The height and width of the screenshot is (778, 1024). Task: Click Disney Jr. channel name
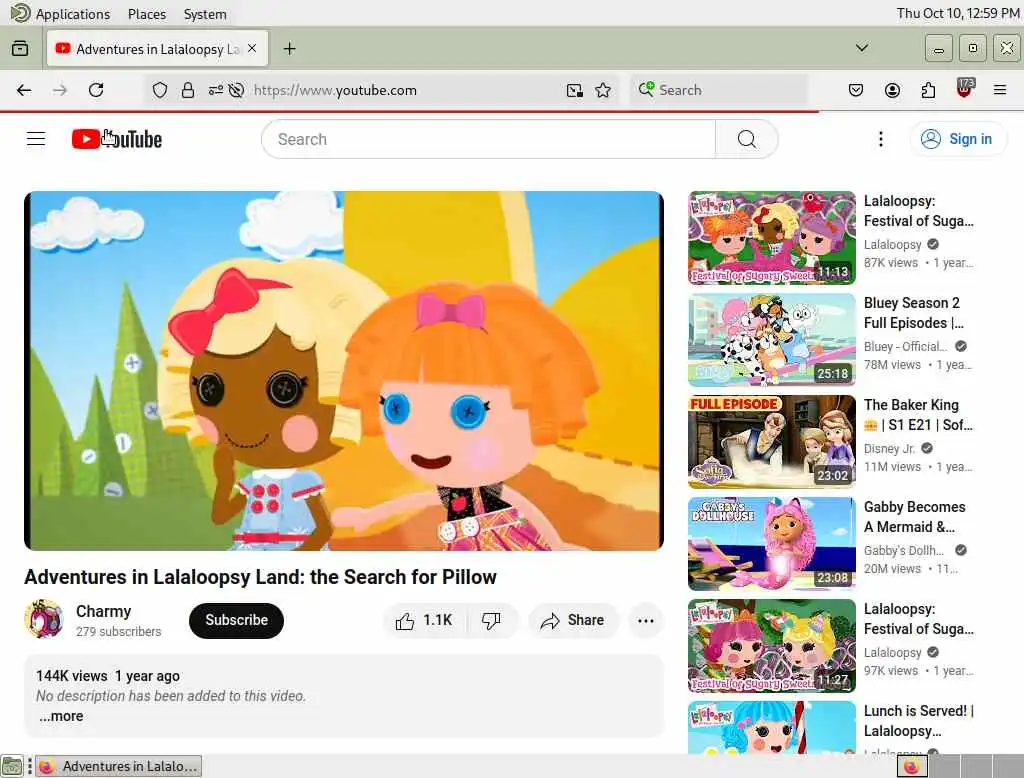pos(889,449)
